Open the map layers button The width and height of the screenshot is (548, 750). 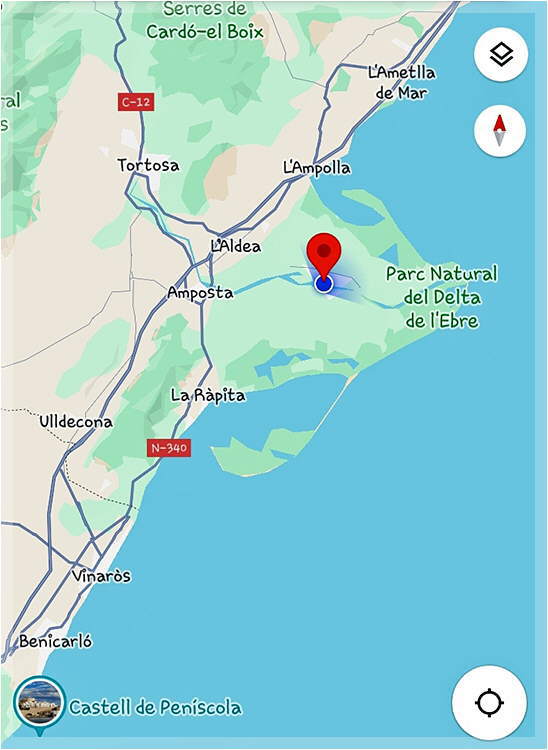click(x=501, y=55)
